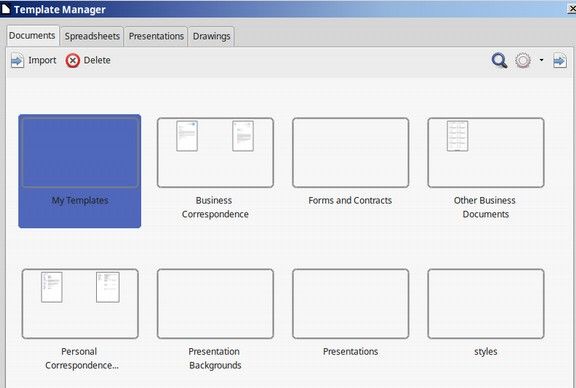Click the My Templates label text

point(80,201)
